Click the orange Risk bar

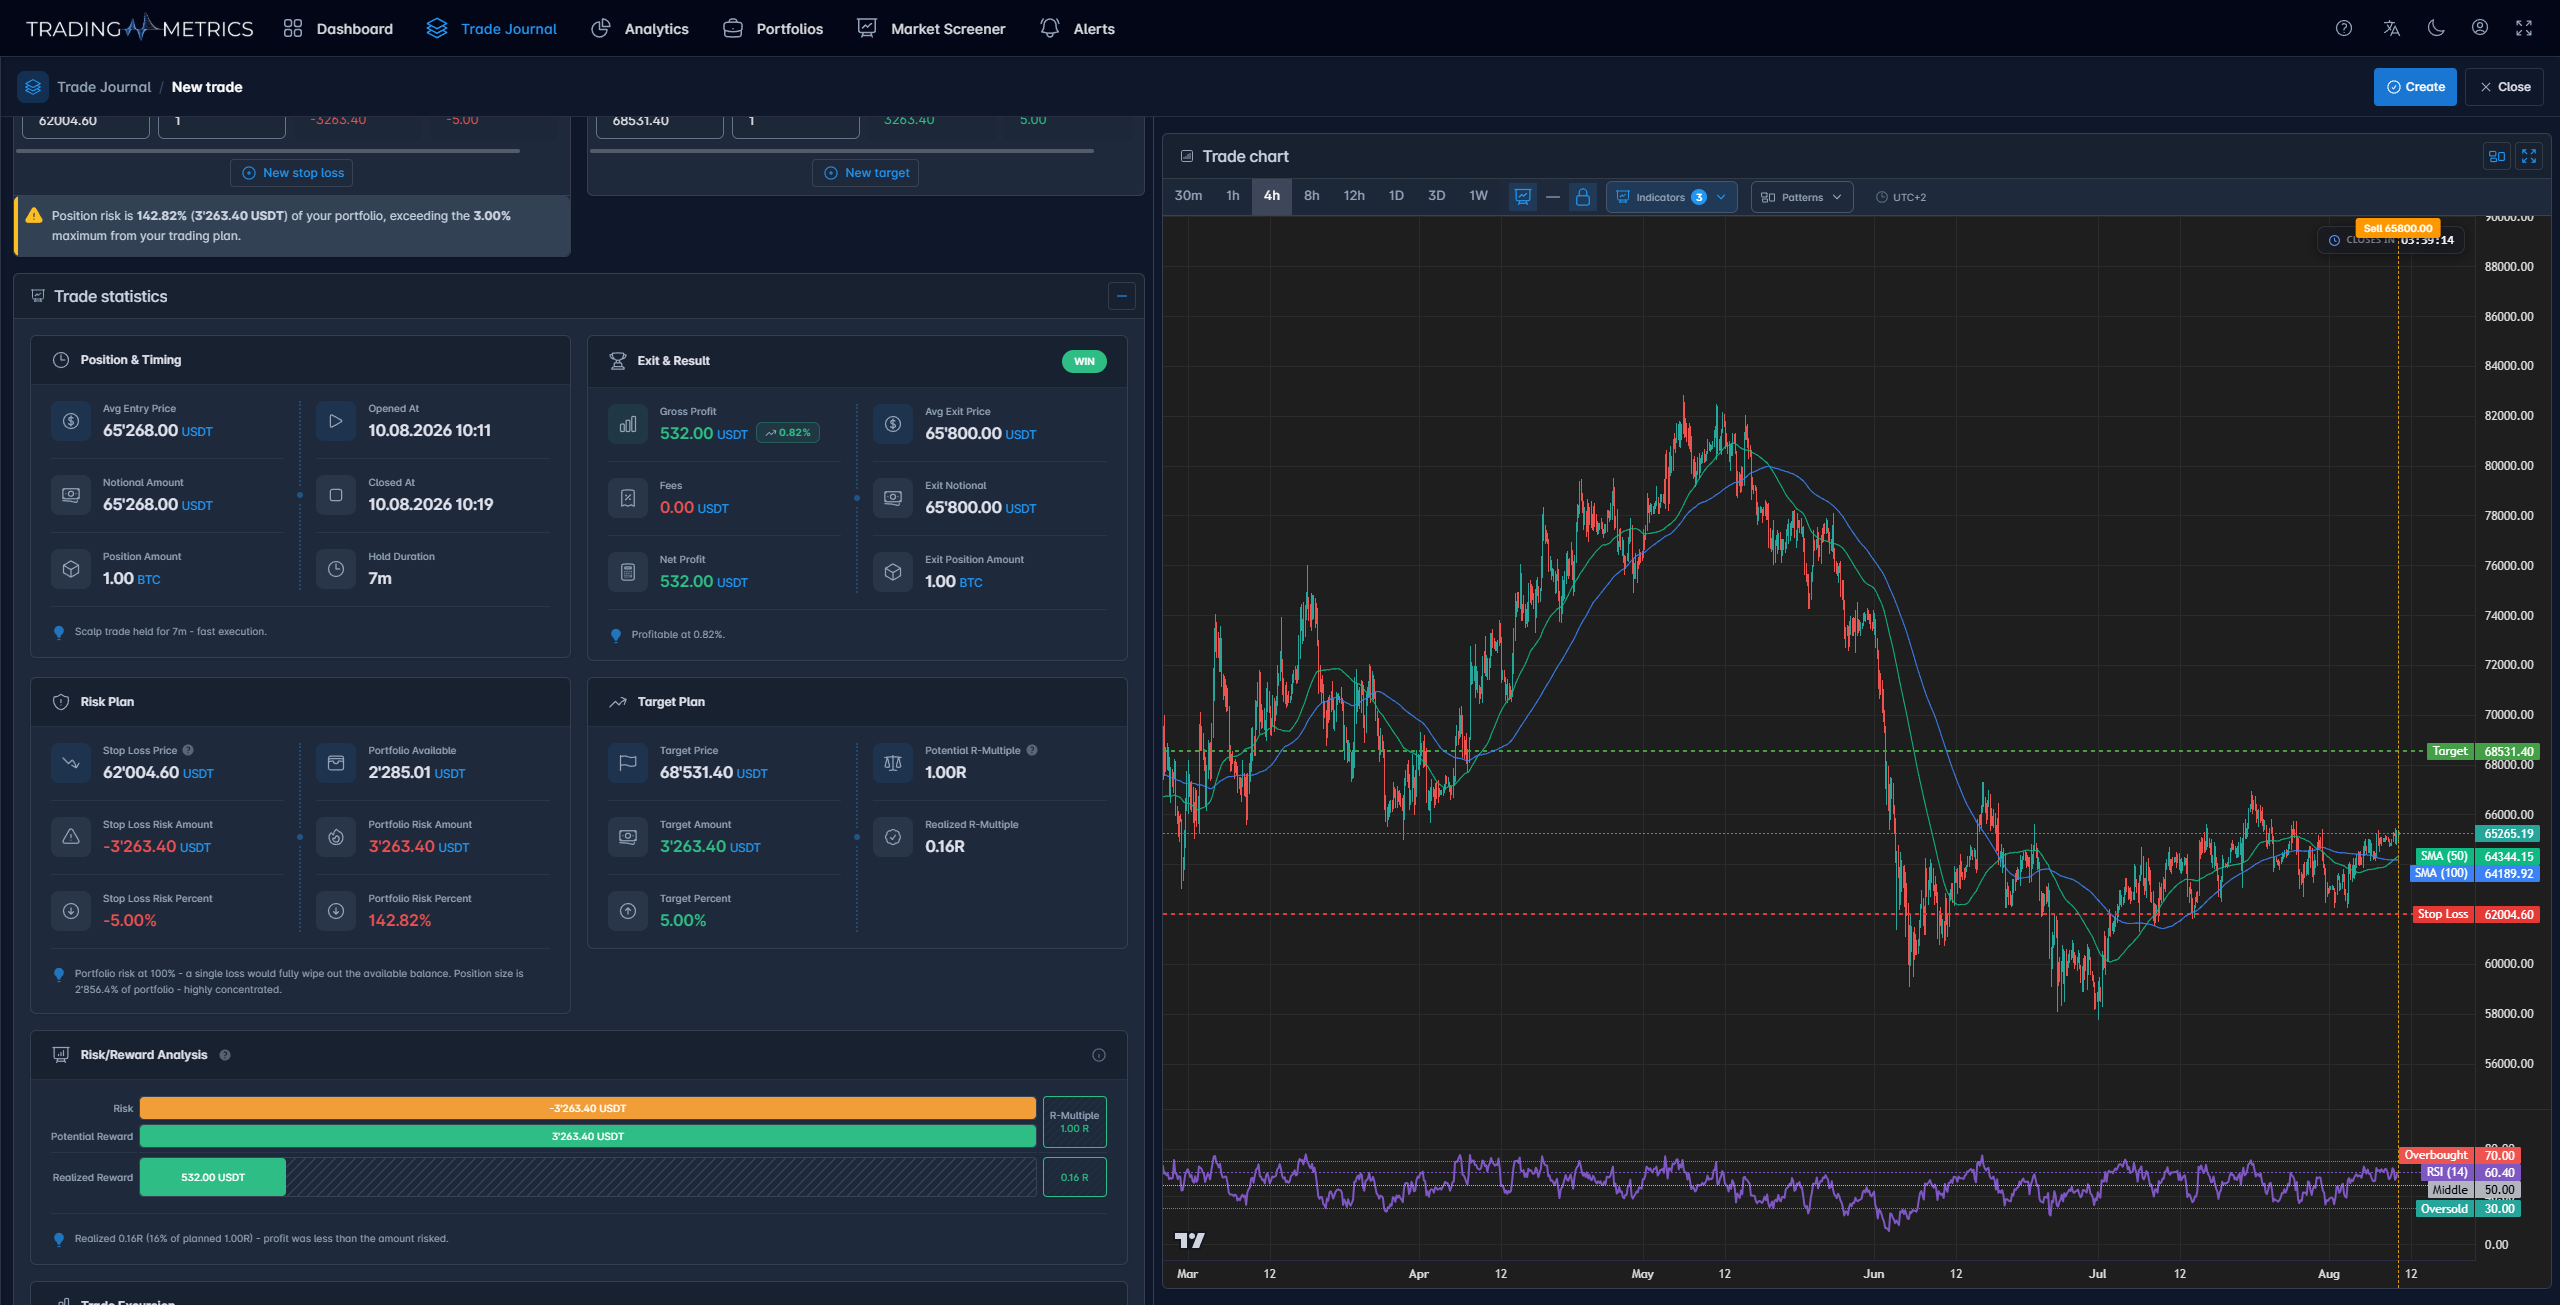coord(588,1108)
